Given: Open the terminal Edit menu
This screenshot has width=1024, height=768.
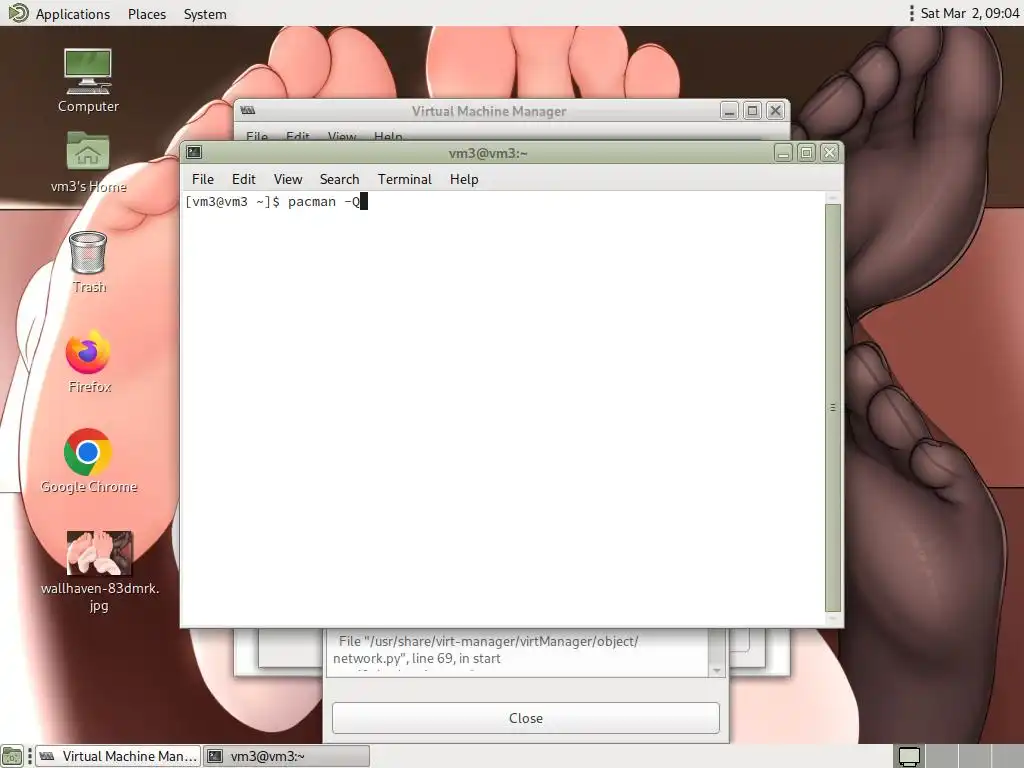Looking at the screenshot, I should 244,179.
